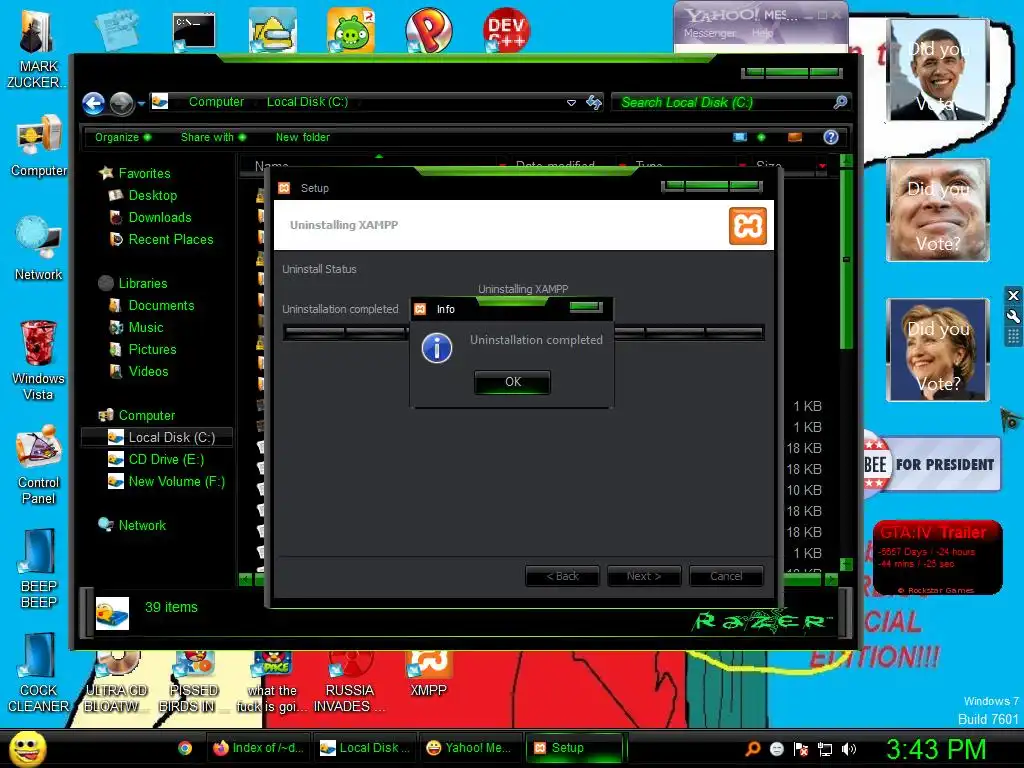Click the MARK ZUCKER desktop icon
The width and height of the screenshot is (1024, 768).
36,51
